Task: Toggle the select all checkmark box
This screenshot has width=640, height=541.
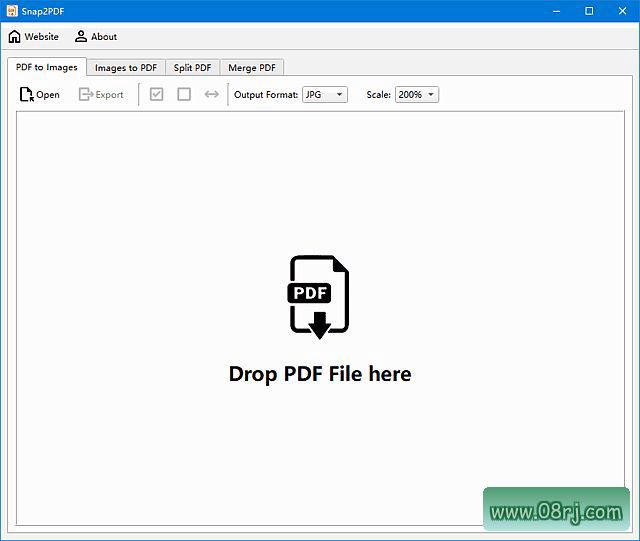Action: 156,95
